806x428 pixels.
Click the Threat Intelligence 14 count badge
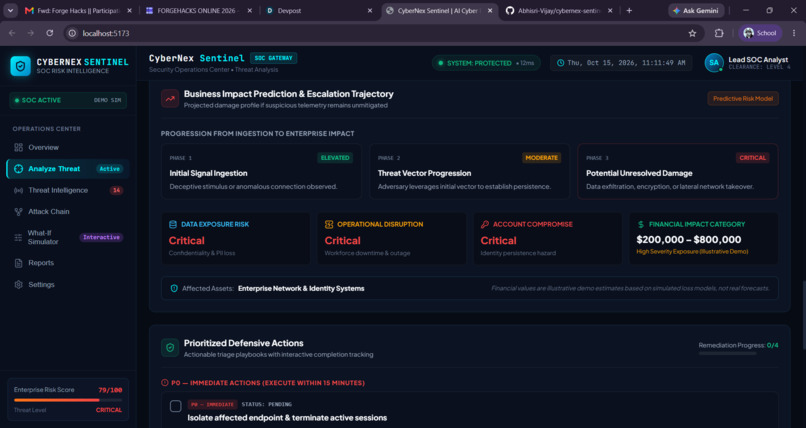(x=117, y=191)
